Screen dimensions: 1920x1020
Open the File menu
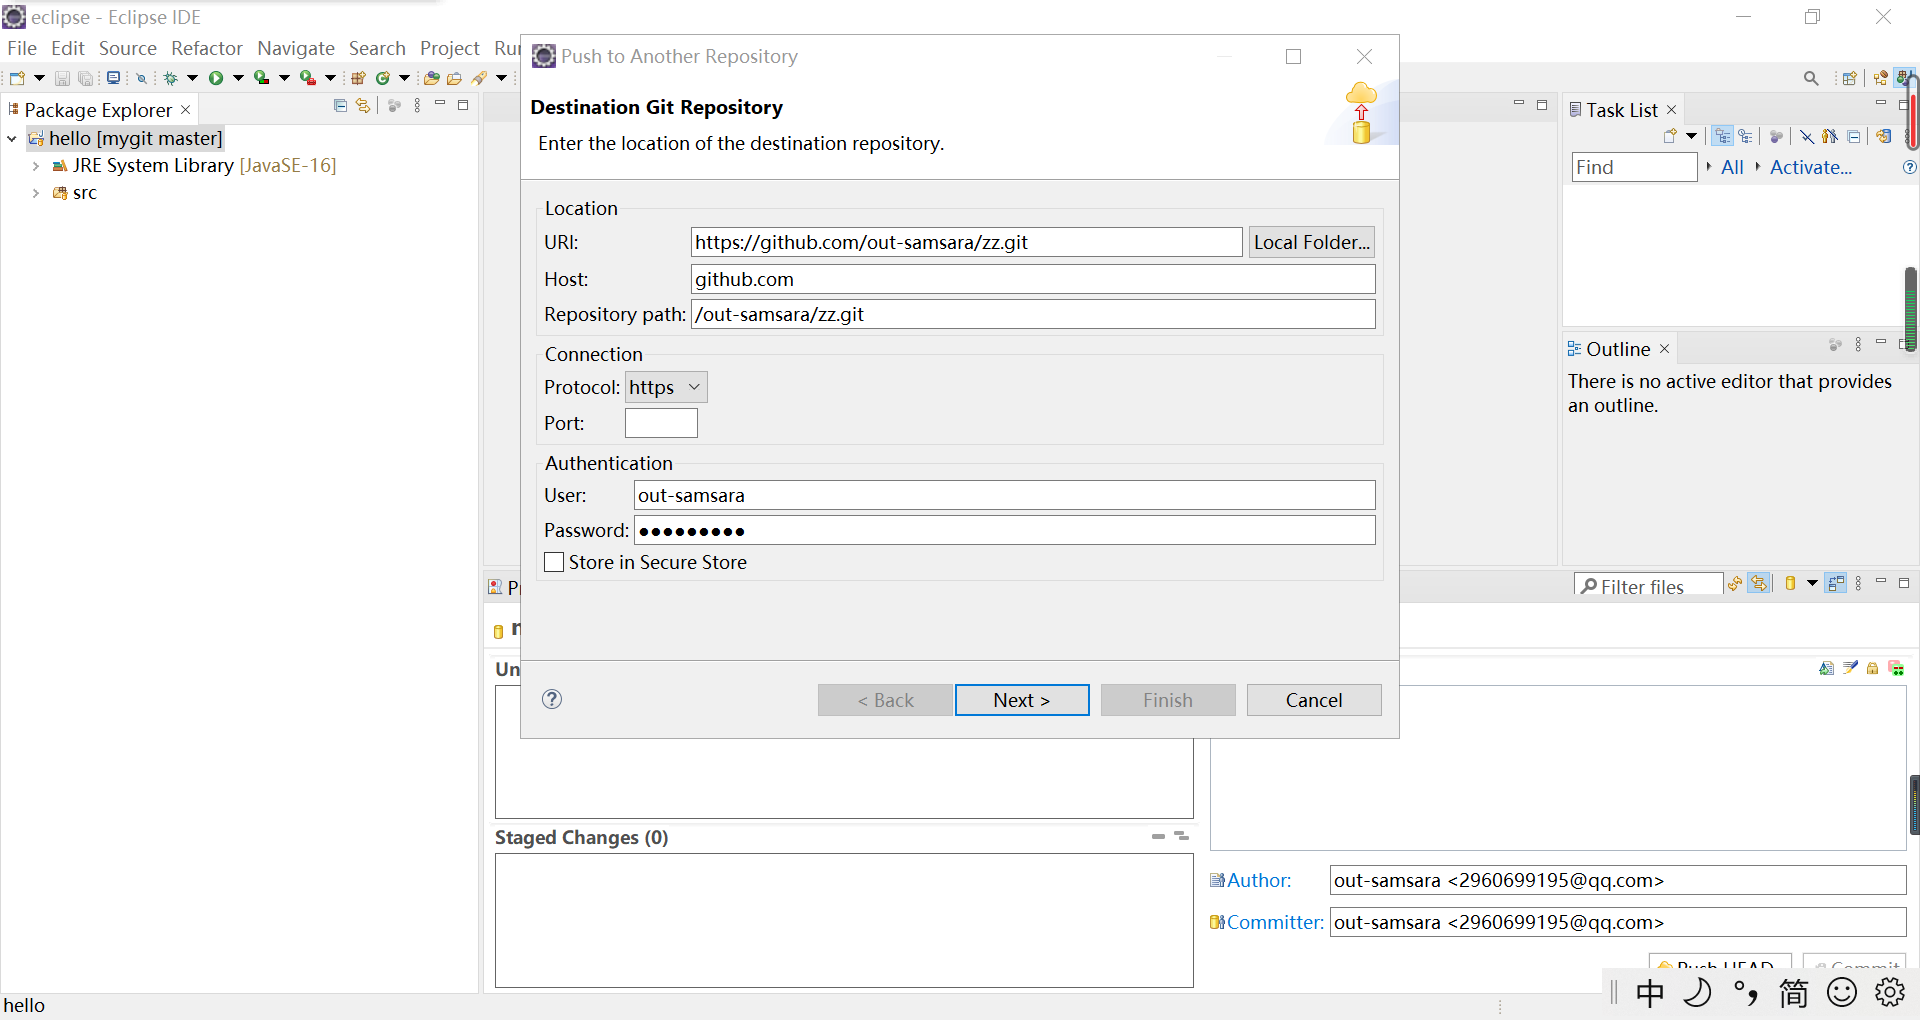22,48
